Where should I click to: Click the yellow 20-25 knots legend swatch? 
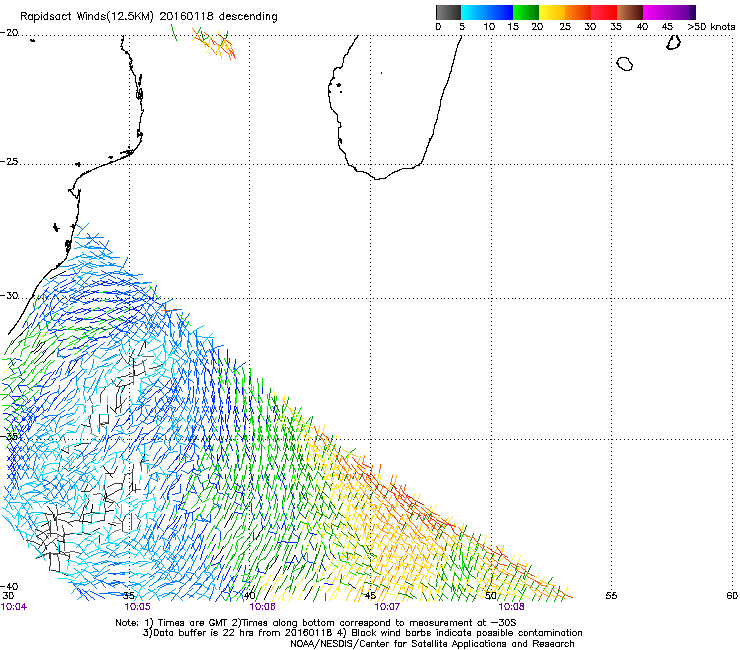pos(552,12)
